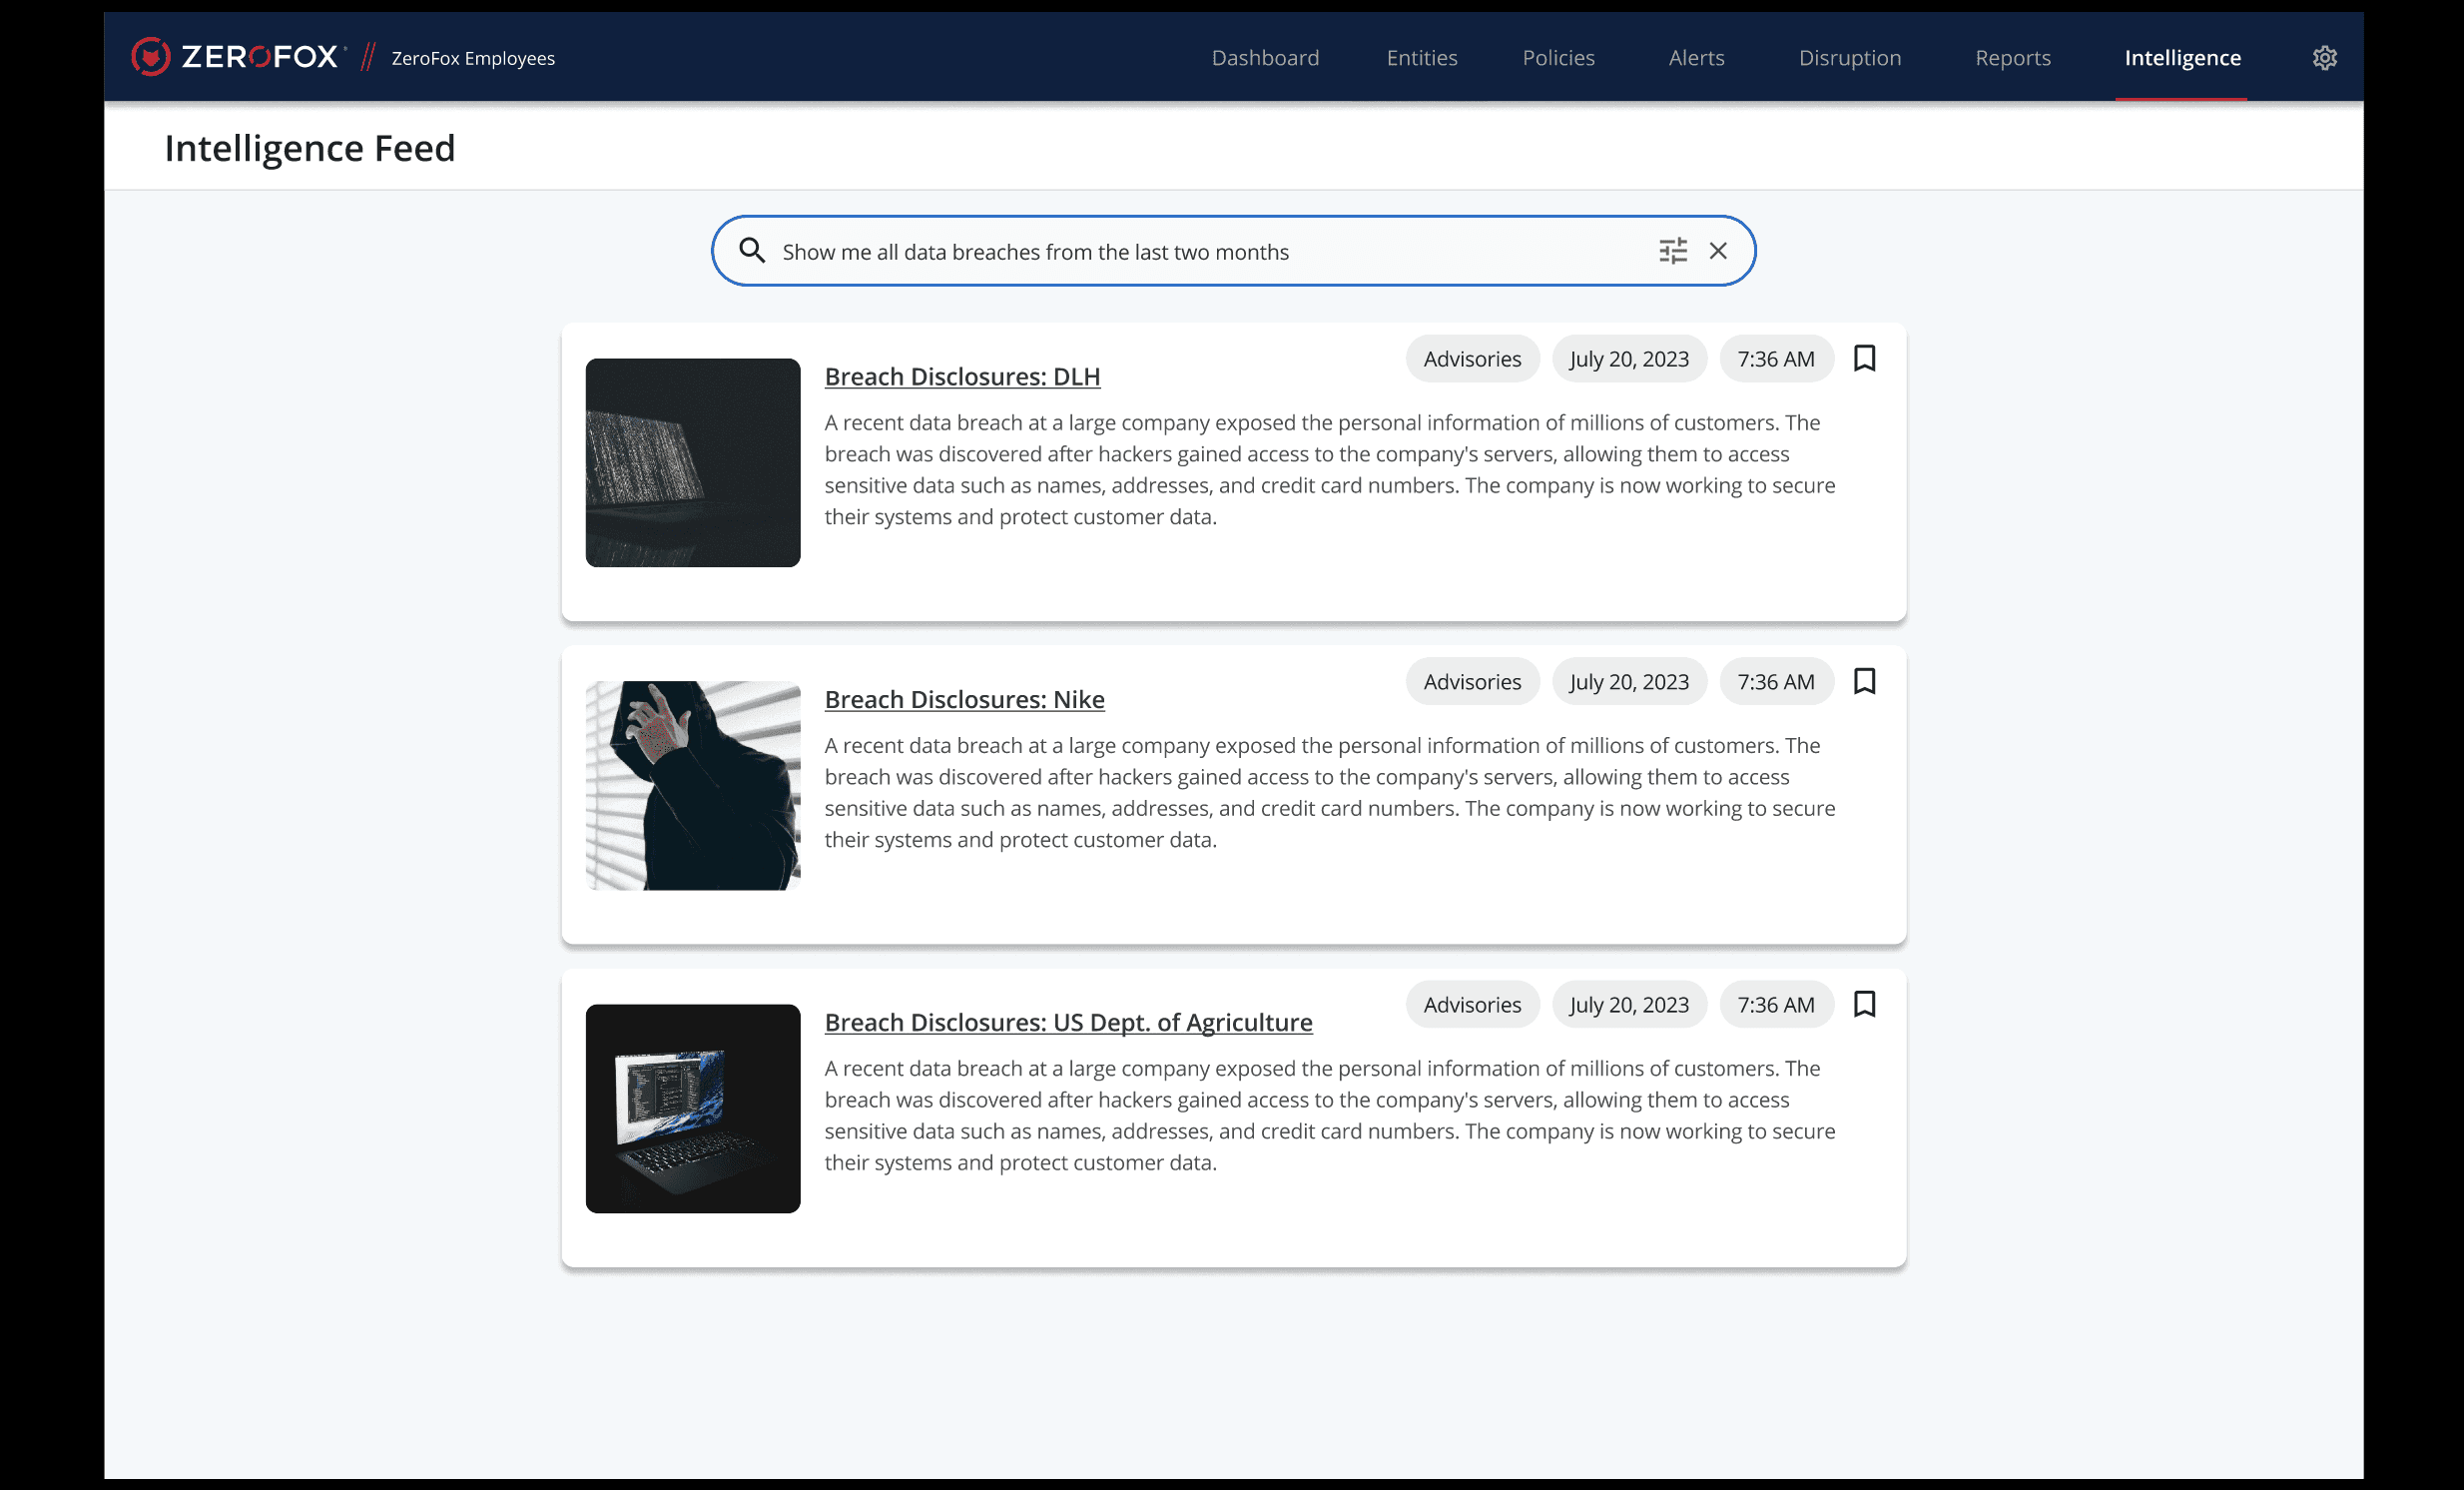
Task: Switch to the Policies tab
Action: tap(1558, 58)
